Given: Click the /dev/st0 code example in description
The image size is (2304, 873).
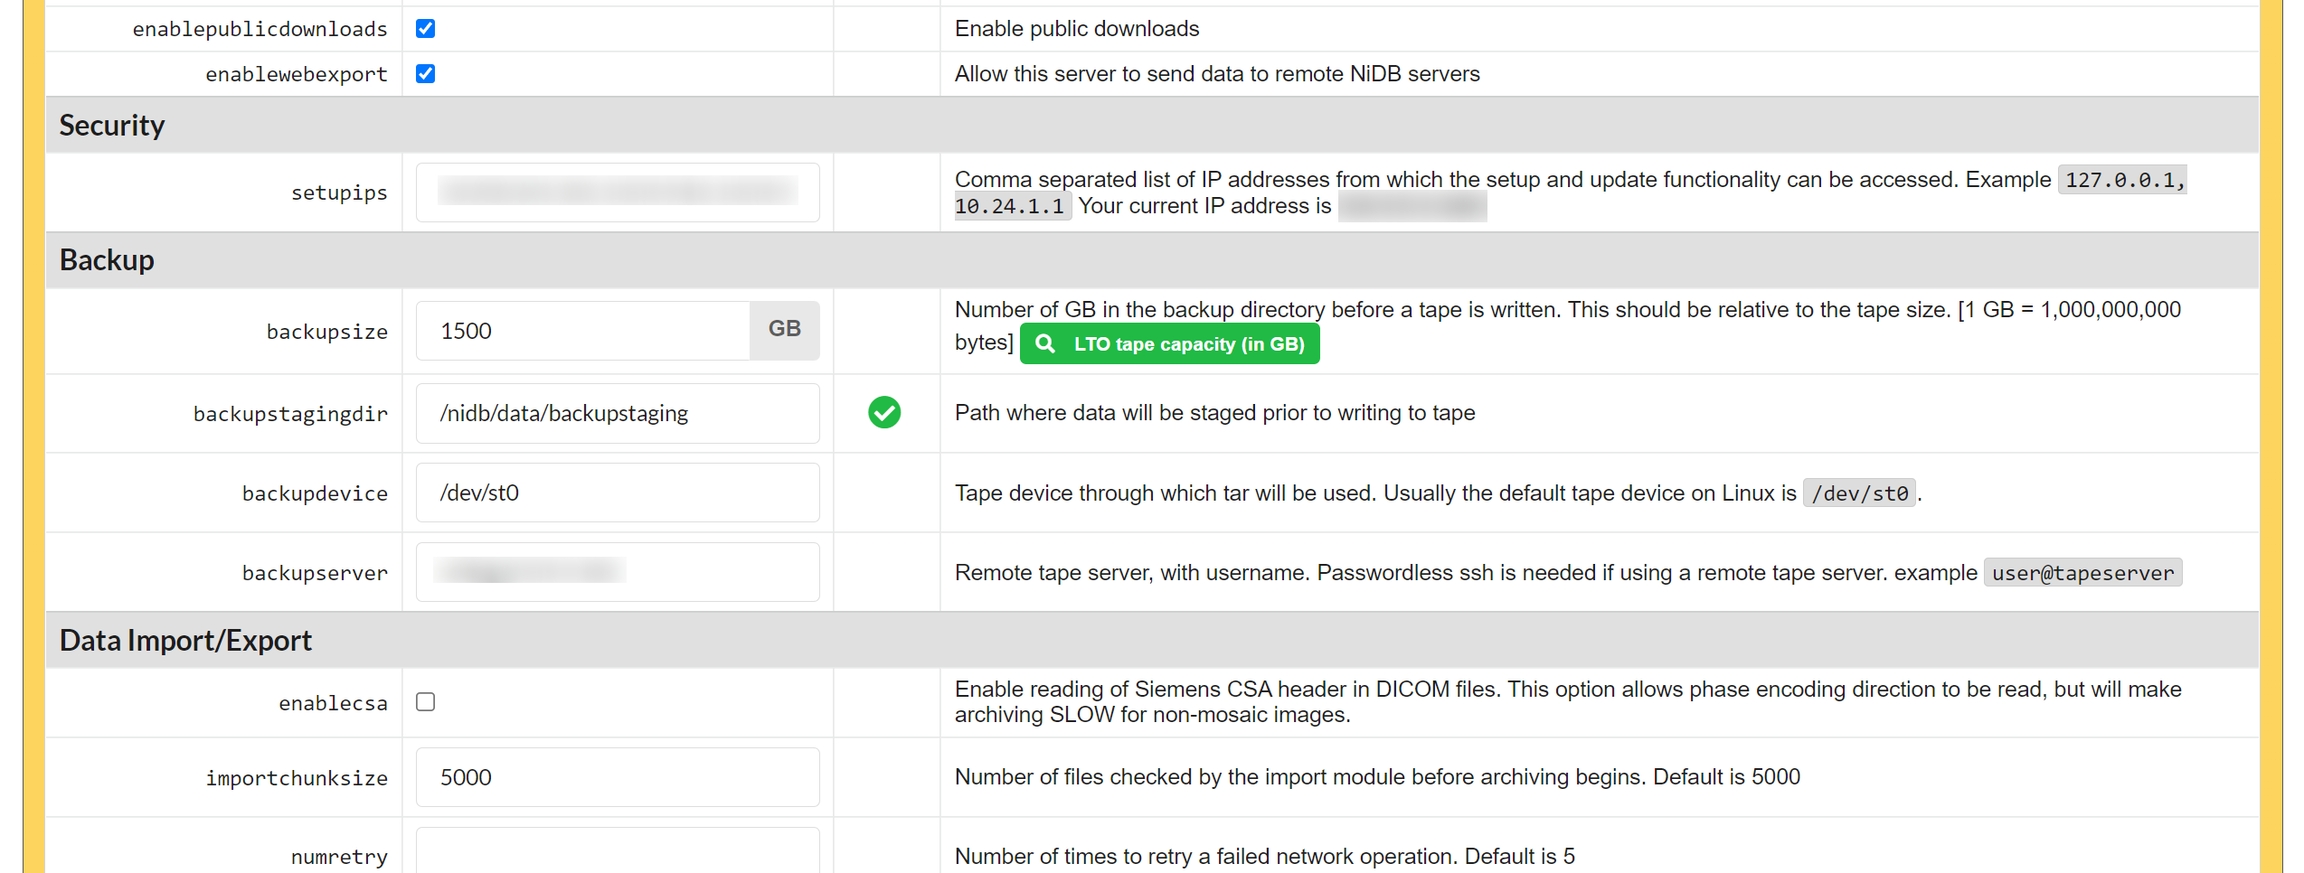Looking at the screenshot, I should coord(1859,493).
